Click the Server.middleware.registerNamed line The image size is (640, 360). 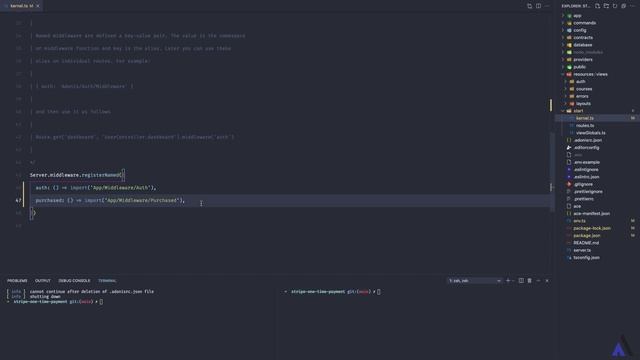click(77, 175)
